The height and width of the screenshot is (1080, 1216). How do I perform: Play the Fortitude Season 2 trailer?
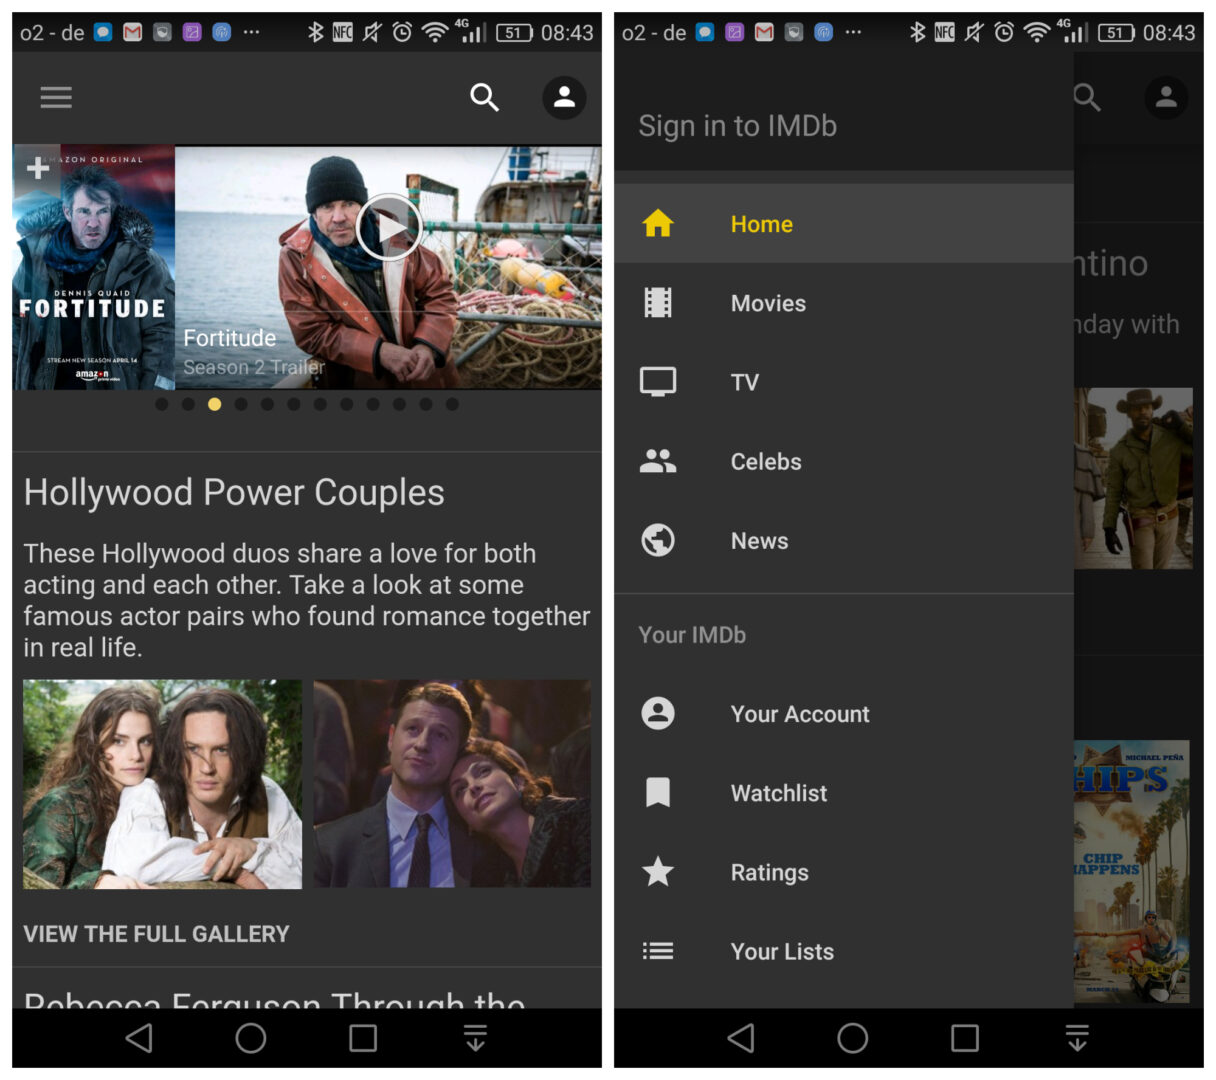point(388,225)
